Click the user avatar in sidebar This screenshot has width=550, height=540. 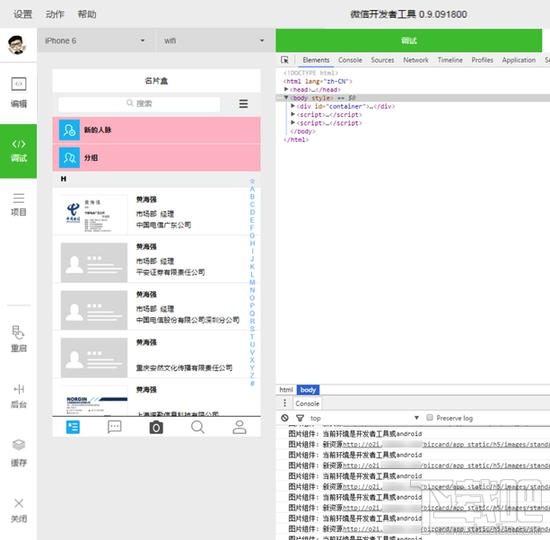(x=17, y=45)
